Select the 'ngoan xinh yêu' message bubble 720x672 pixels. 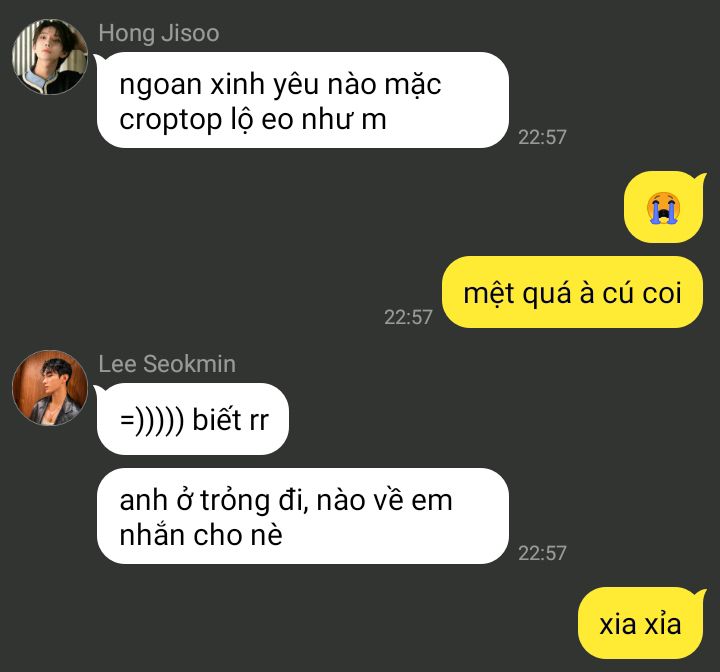pyautogui.click(x=303, y=100)
